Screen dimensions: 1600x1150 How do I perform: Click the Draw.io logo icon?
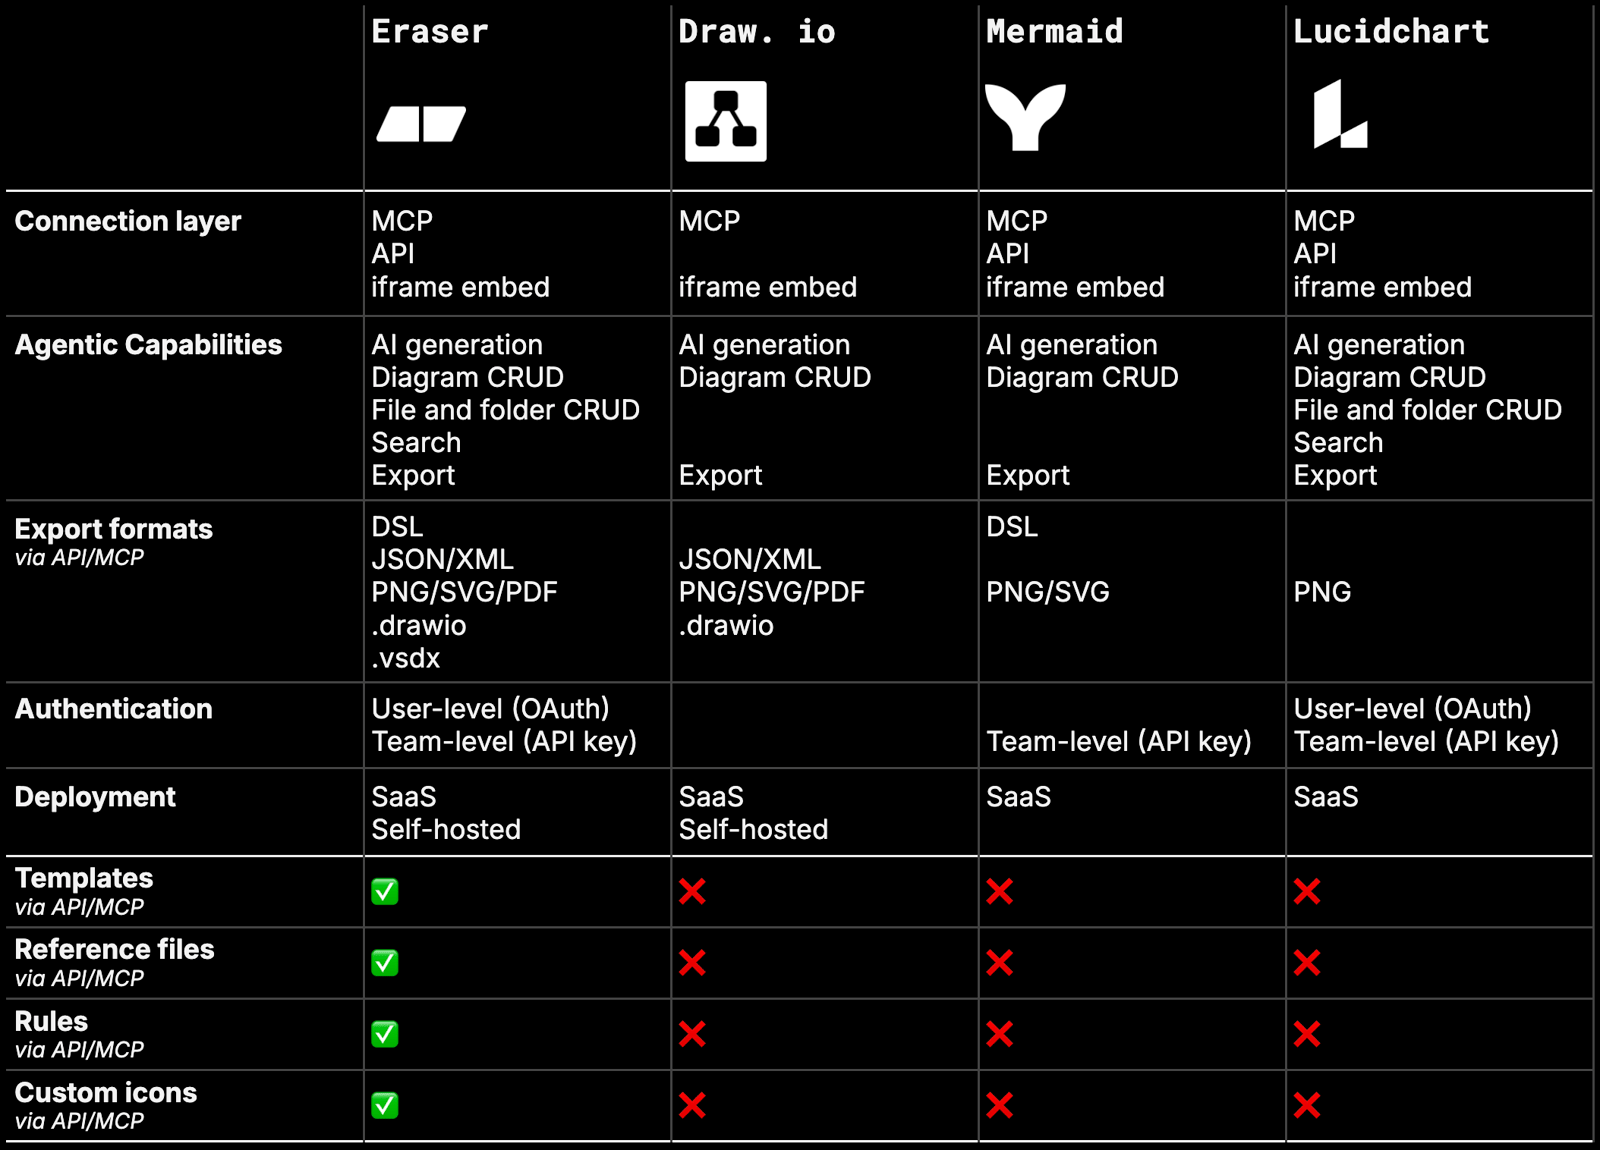point(726,121)
